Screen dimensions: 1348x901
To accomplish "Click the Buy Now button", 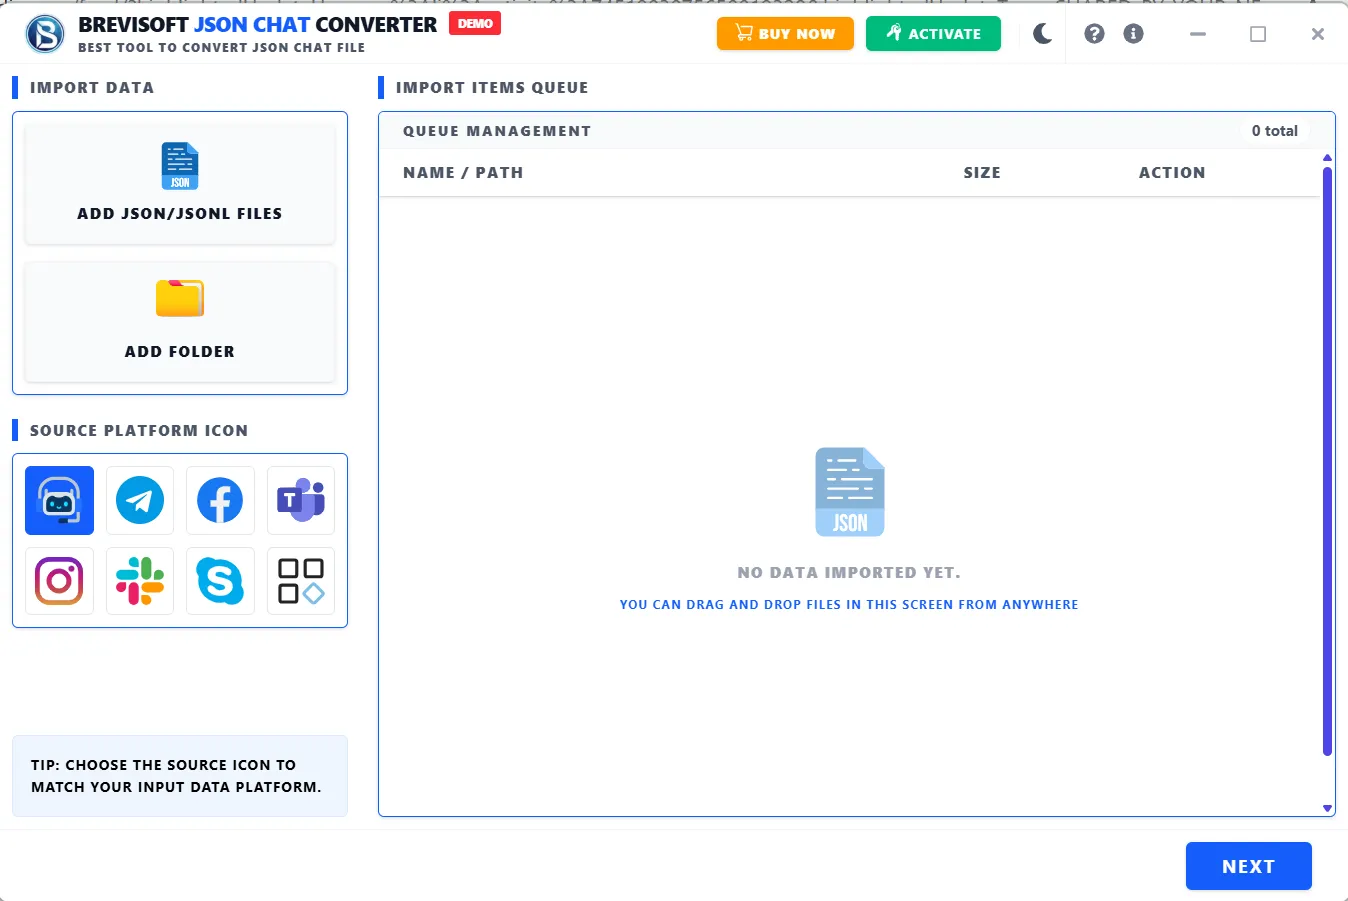I will 785,34.
